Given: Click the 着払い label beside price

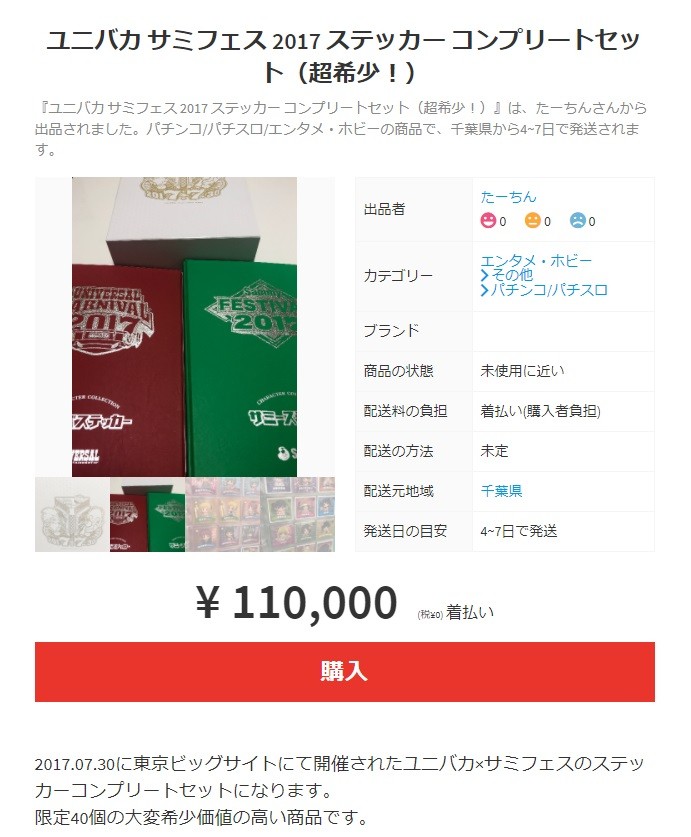Looking at the screenshot, I should pos(470,612).
